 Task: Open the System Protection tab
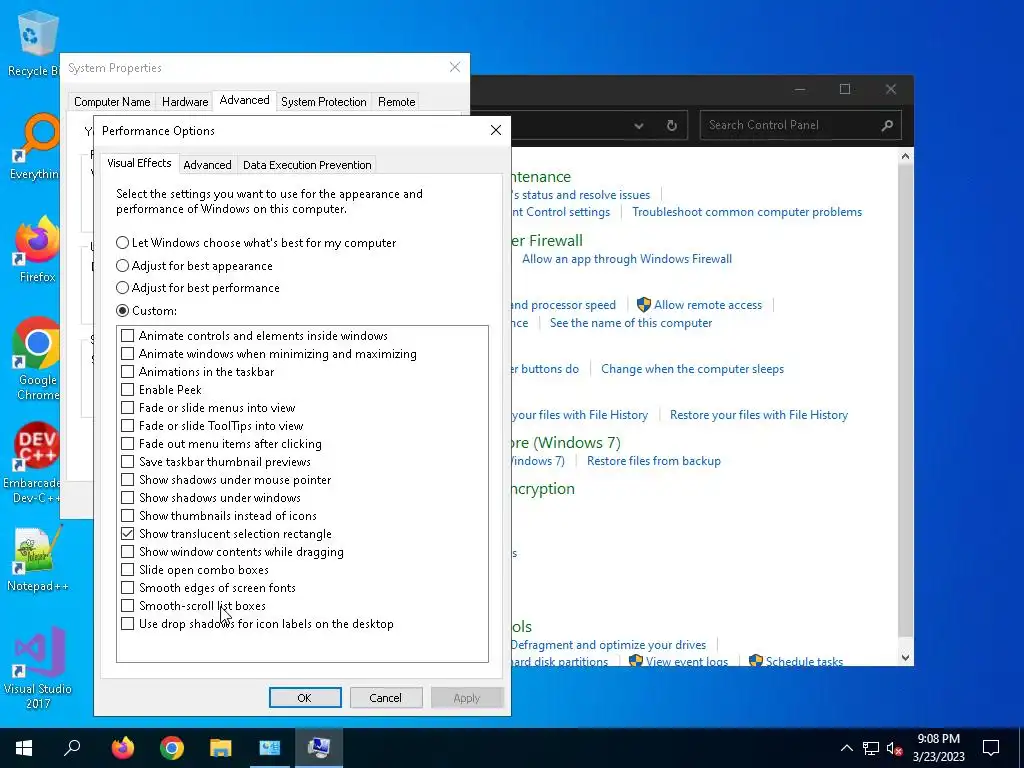tap(323, 102)
